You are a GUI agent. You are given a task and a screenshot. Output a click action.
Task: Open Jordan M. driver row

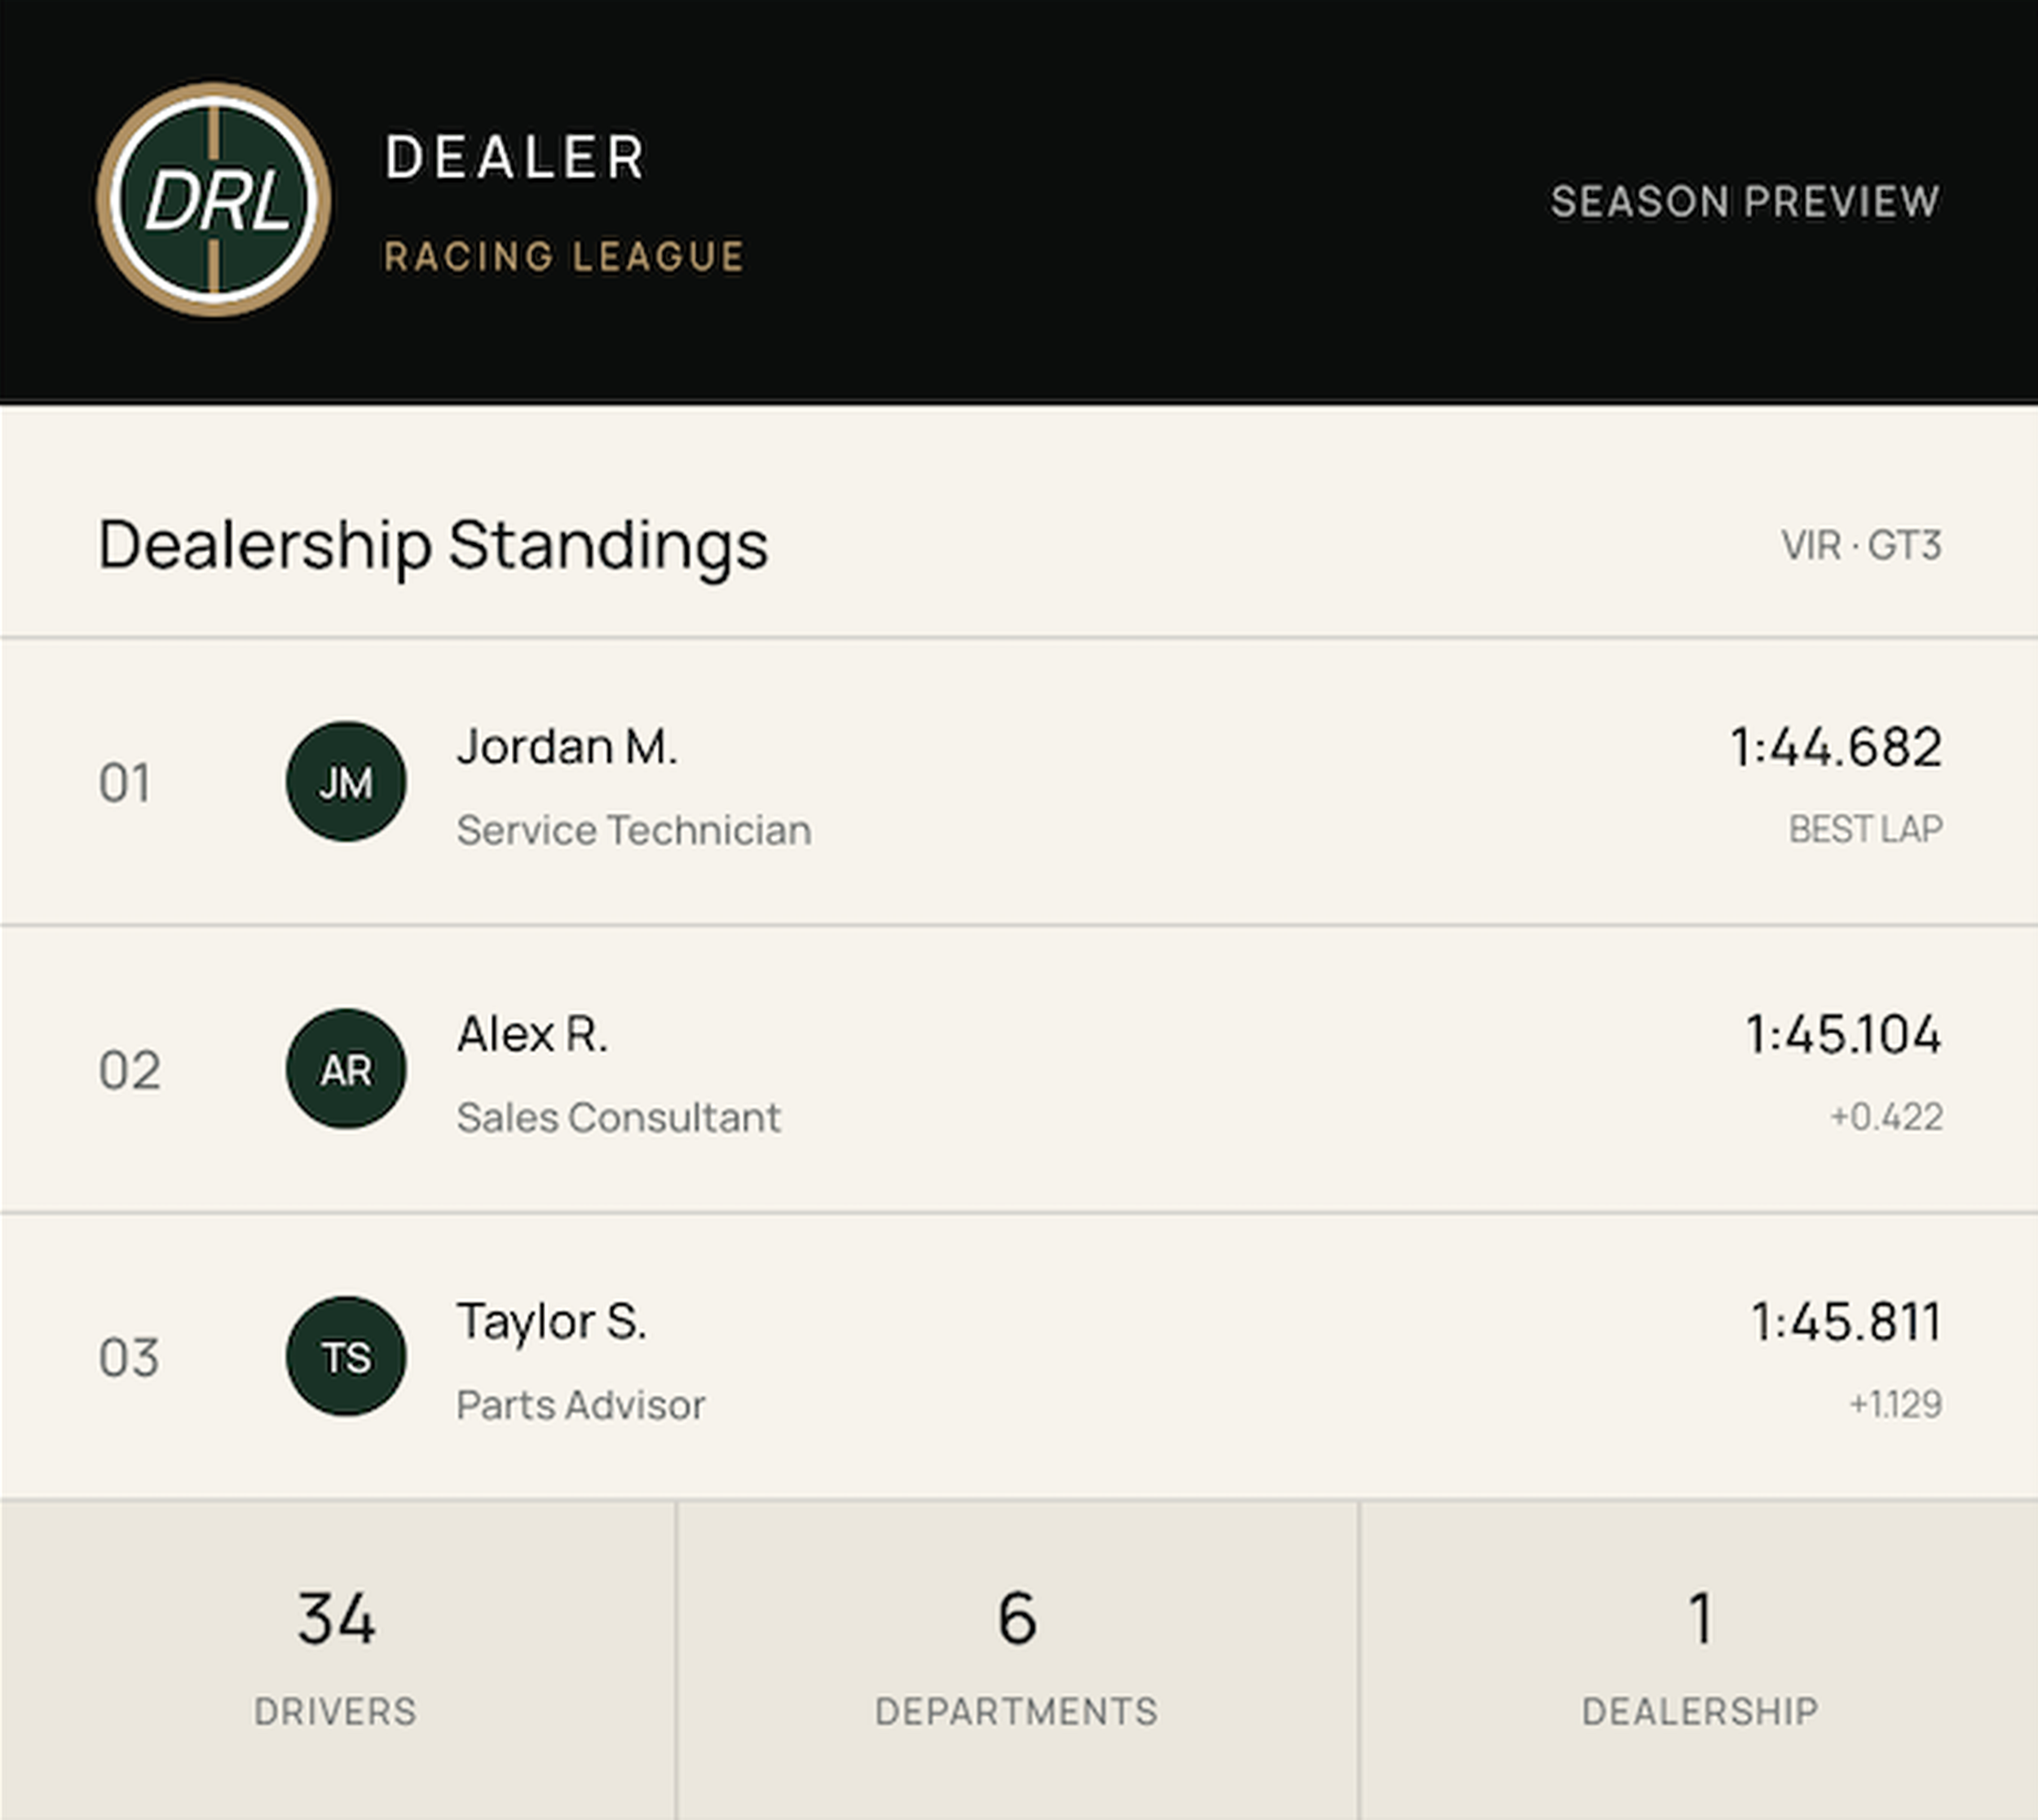[x=1019, y=782]
